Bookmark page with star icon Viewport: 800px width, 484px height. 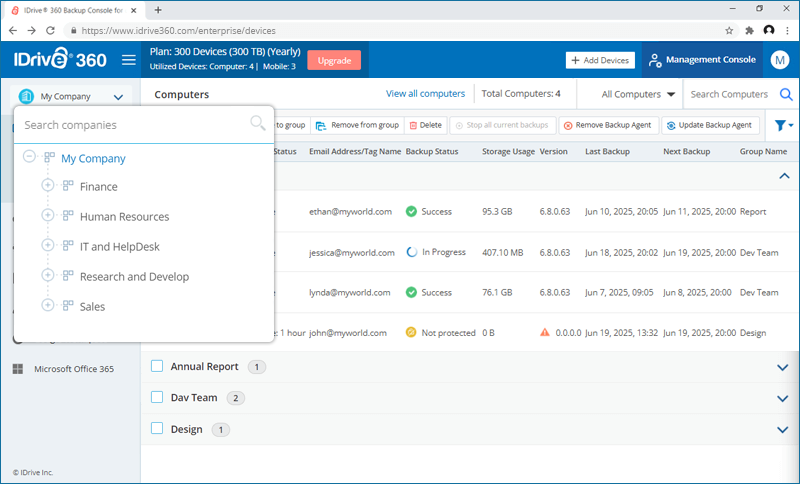[729, 31]
